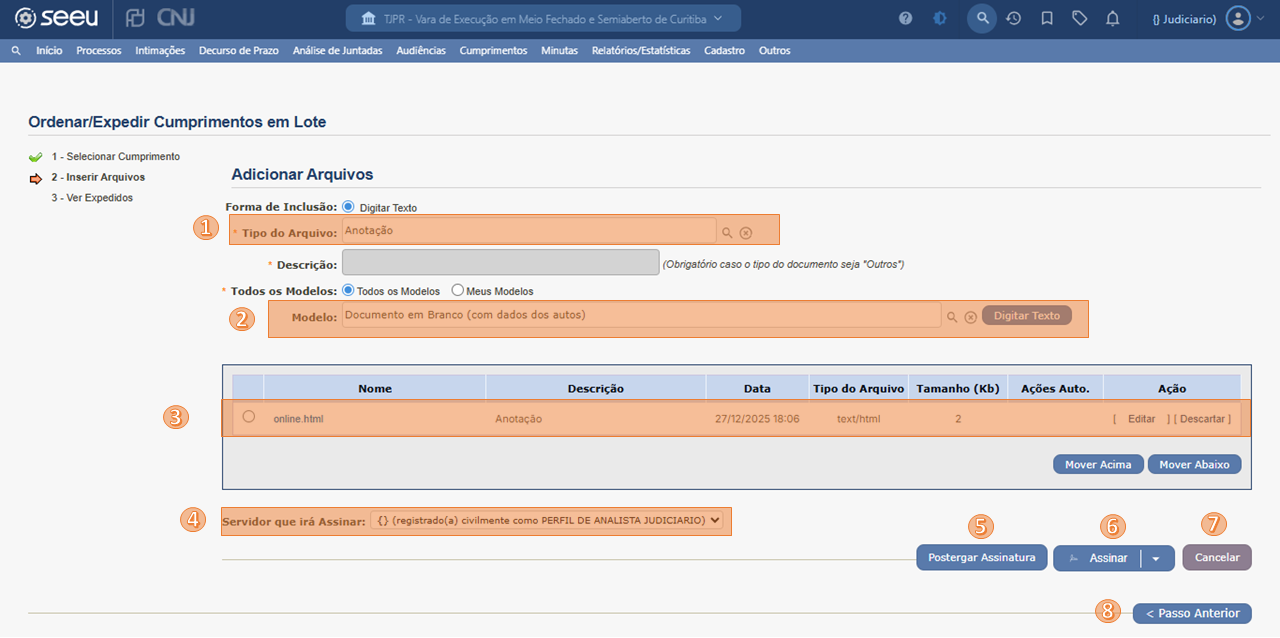1280x638 pixels.
Task: Click the help question mark icon
Action: [x=905, y=18]
